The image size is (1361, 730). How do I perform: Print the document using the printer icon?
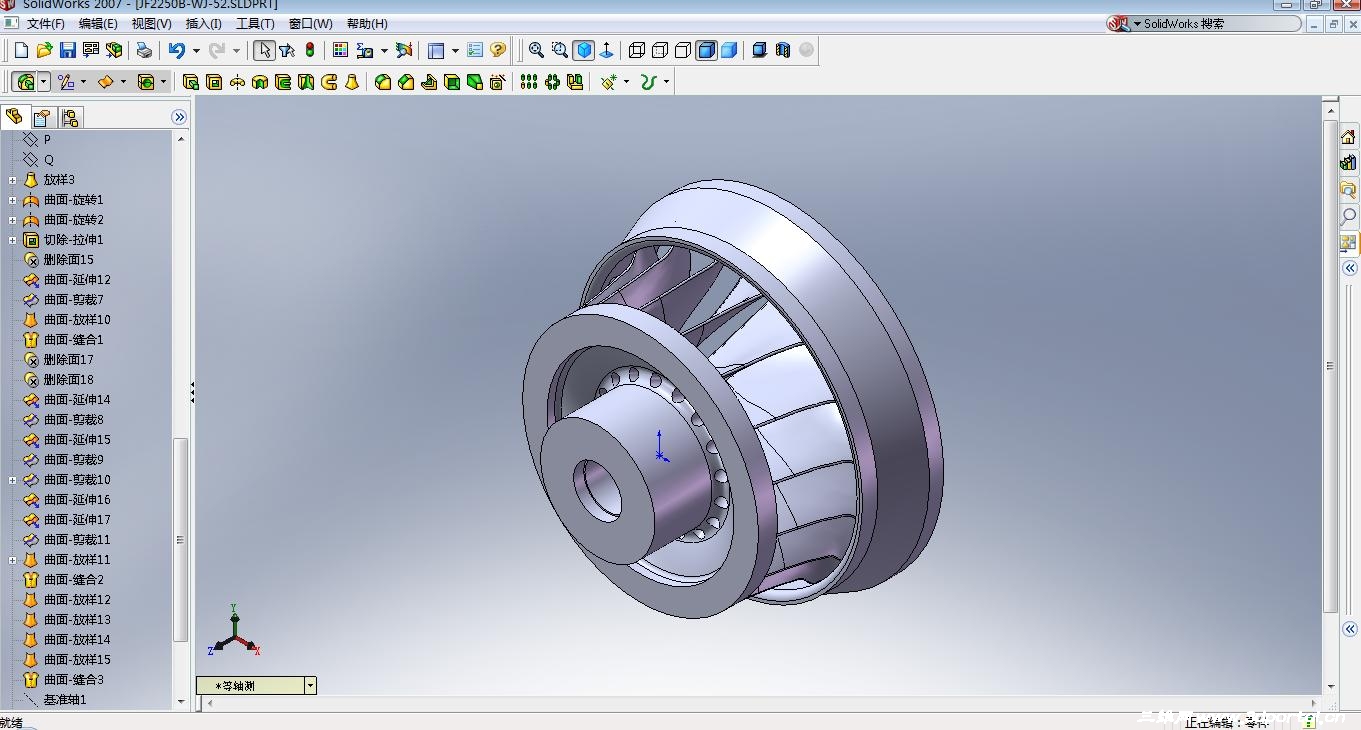[144, 50]
